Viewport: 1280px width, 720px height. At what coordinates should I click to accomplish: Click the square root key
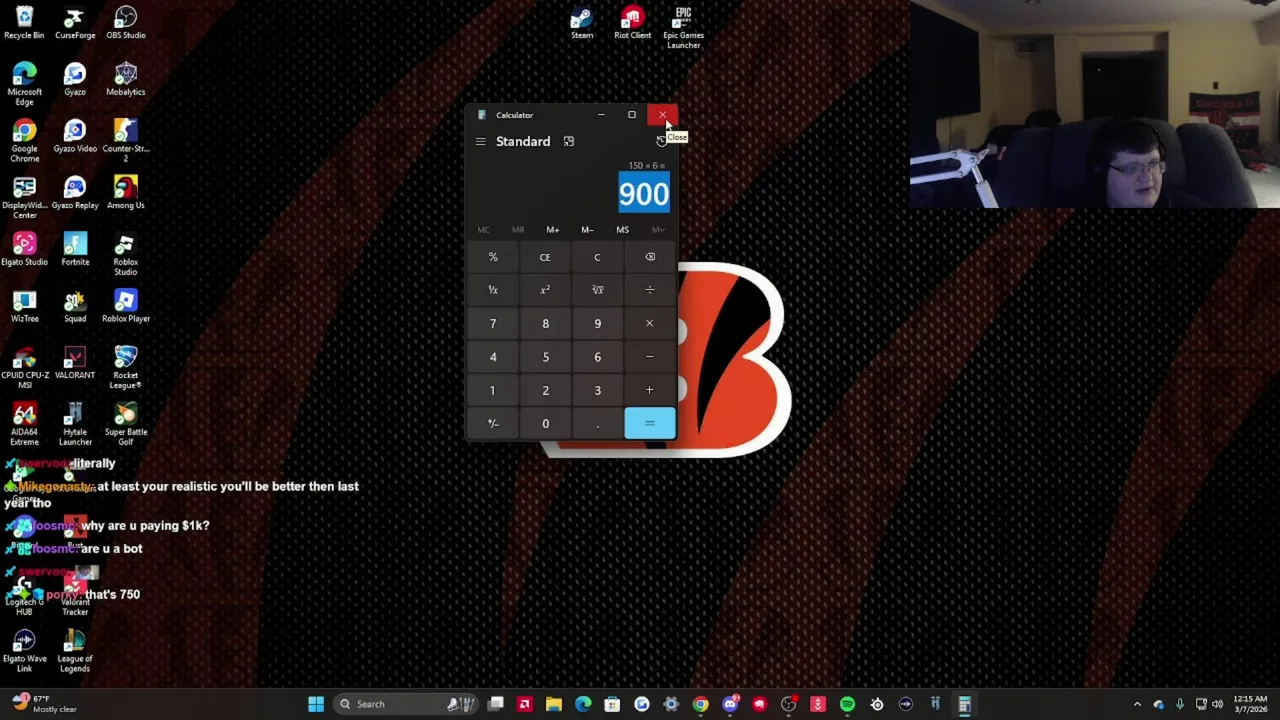point(597,290)
